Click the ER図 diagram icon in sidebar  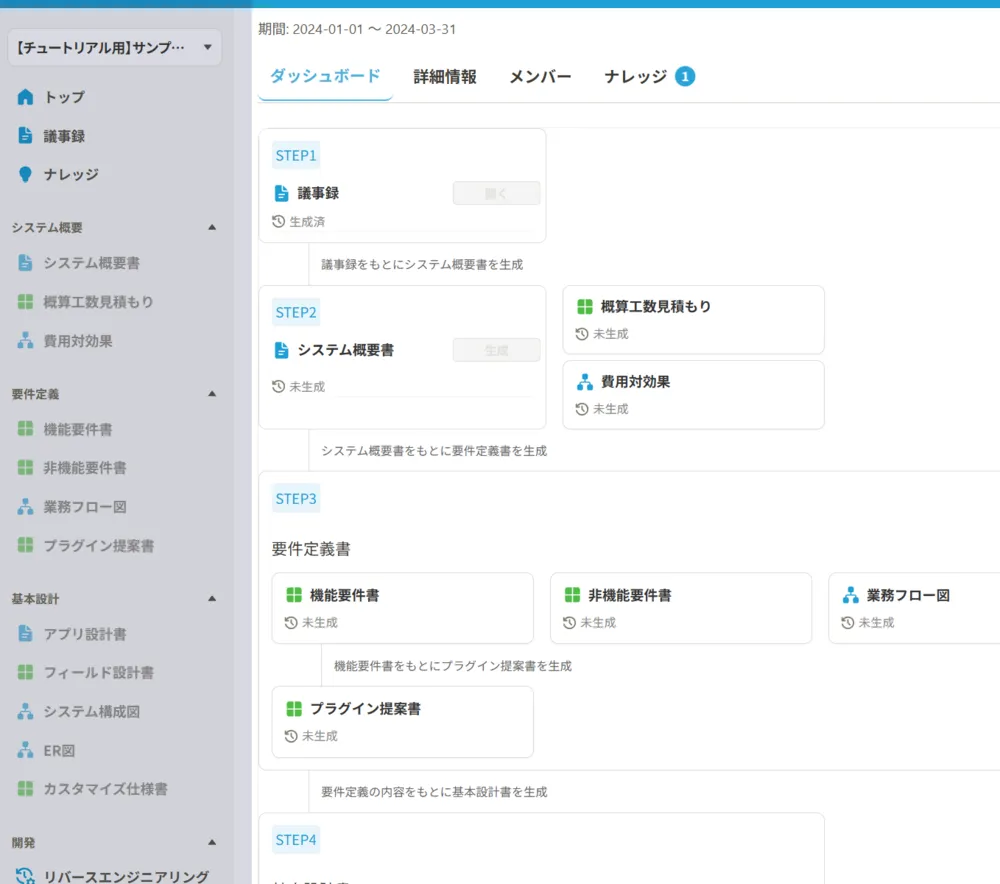(25, 750)
